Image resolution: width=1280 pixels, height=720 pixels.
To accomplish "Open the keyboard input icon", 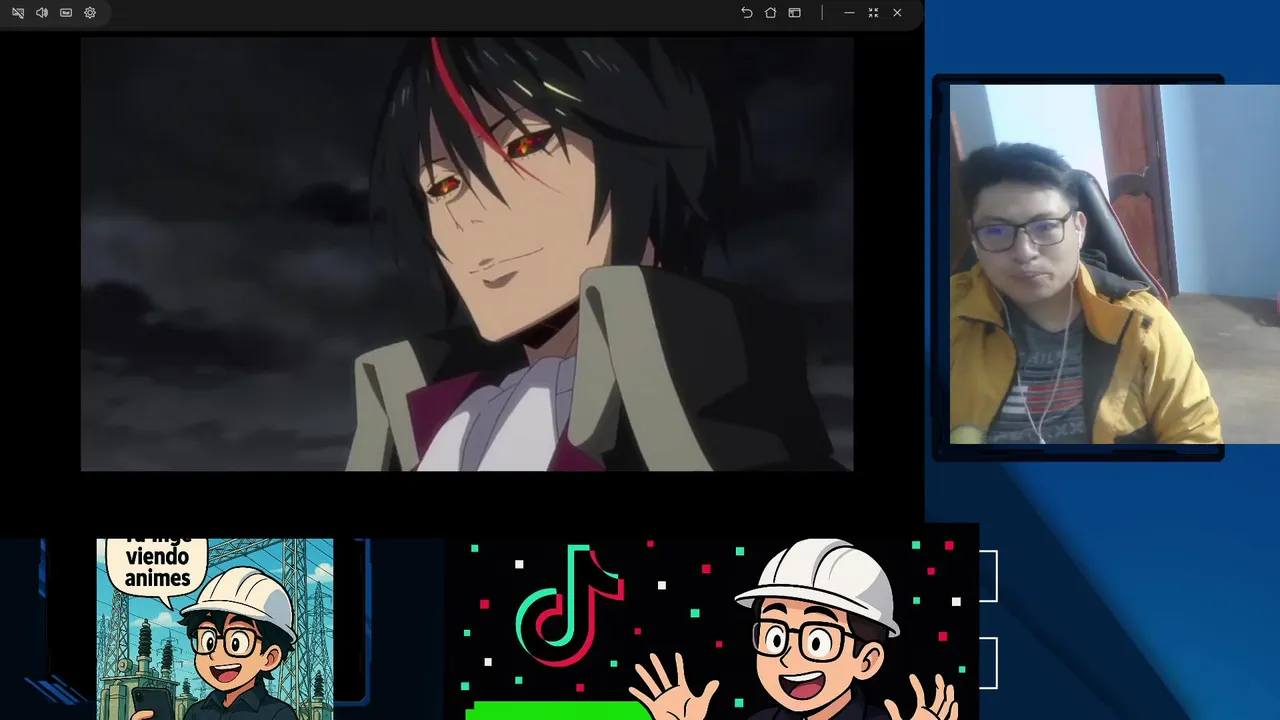I will pyautogui.click(x=66, y=13).
